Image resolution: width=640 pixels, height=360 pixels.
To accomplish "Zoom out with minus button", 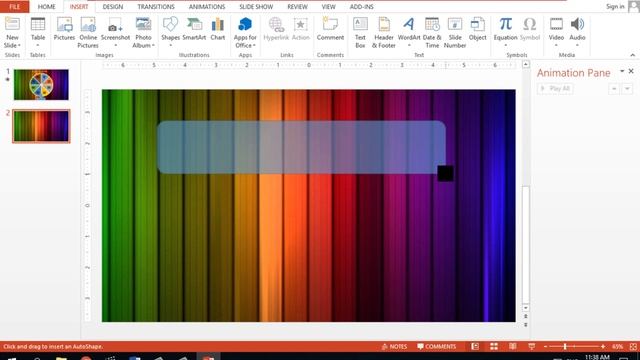I will 545,347.
